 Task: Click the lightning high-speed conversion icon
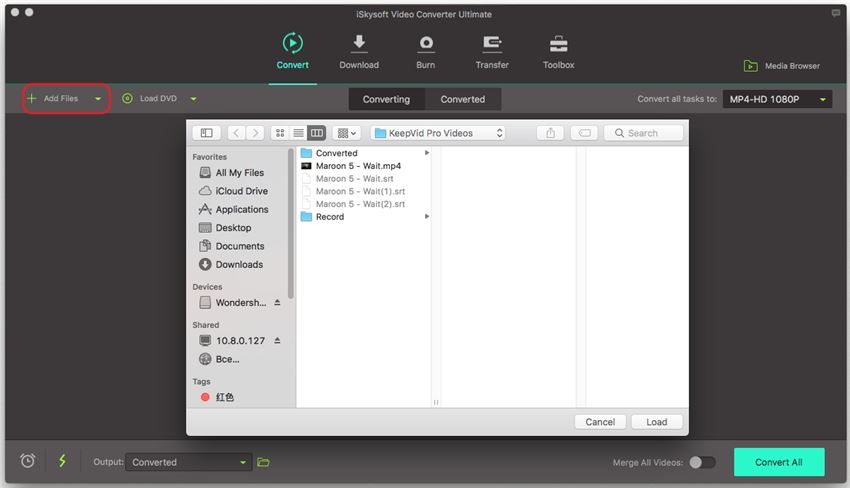[62, 461]
